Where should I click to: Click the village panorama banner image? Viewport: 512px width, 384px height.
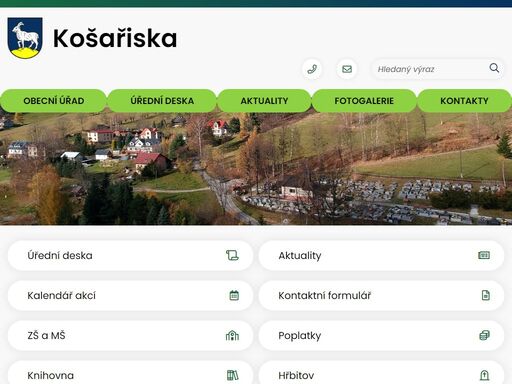pos(256,169)
